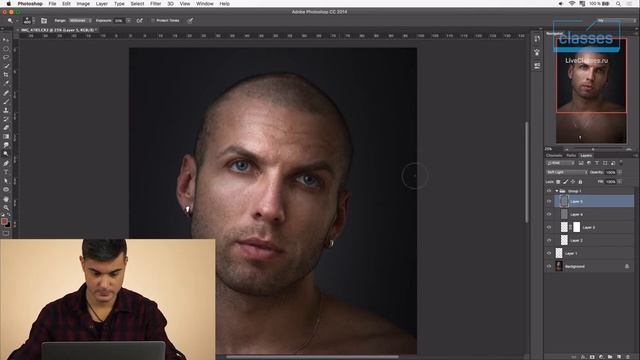Open the Image menu
The height and width of the screenshot is (360, 640).
click(83, 4)
